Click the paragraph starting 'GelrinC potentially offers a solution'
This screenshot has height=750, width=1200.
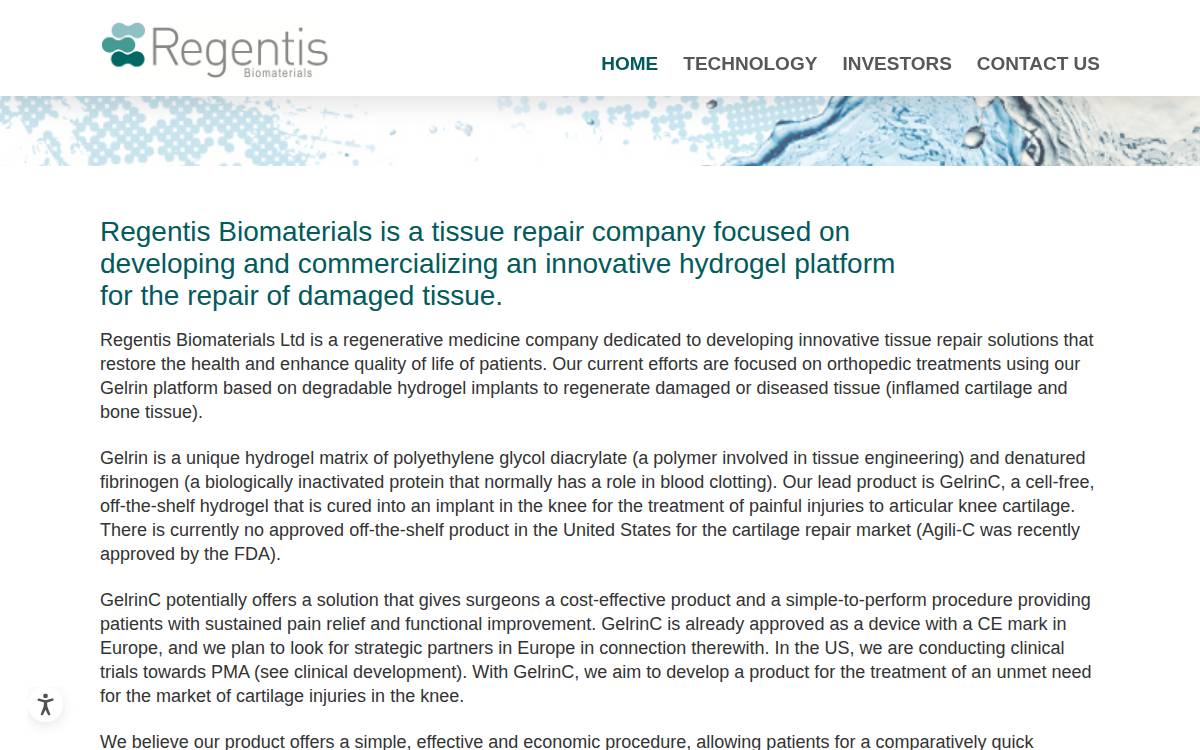point(597,648)
